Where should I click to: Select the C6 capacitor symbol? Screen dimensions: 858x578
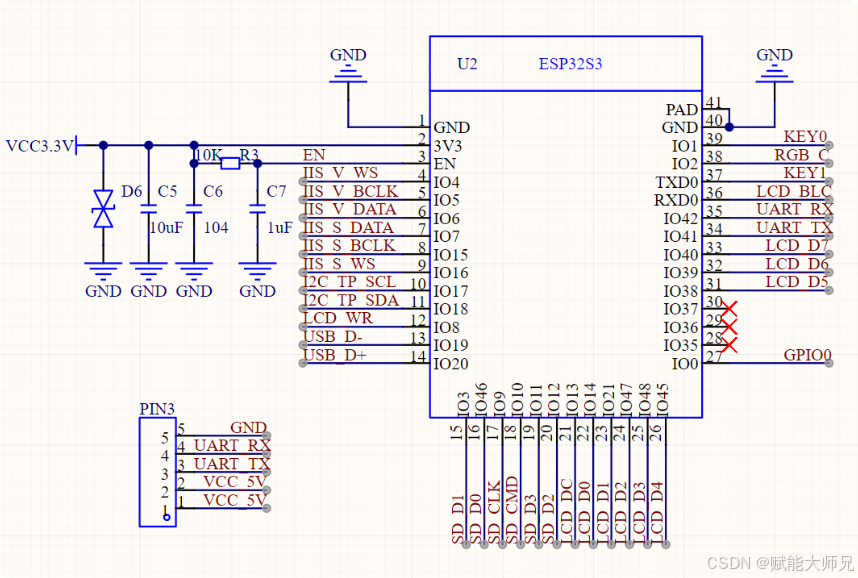coord(194,209)
